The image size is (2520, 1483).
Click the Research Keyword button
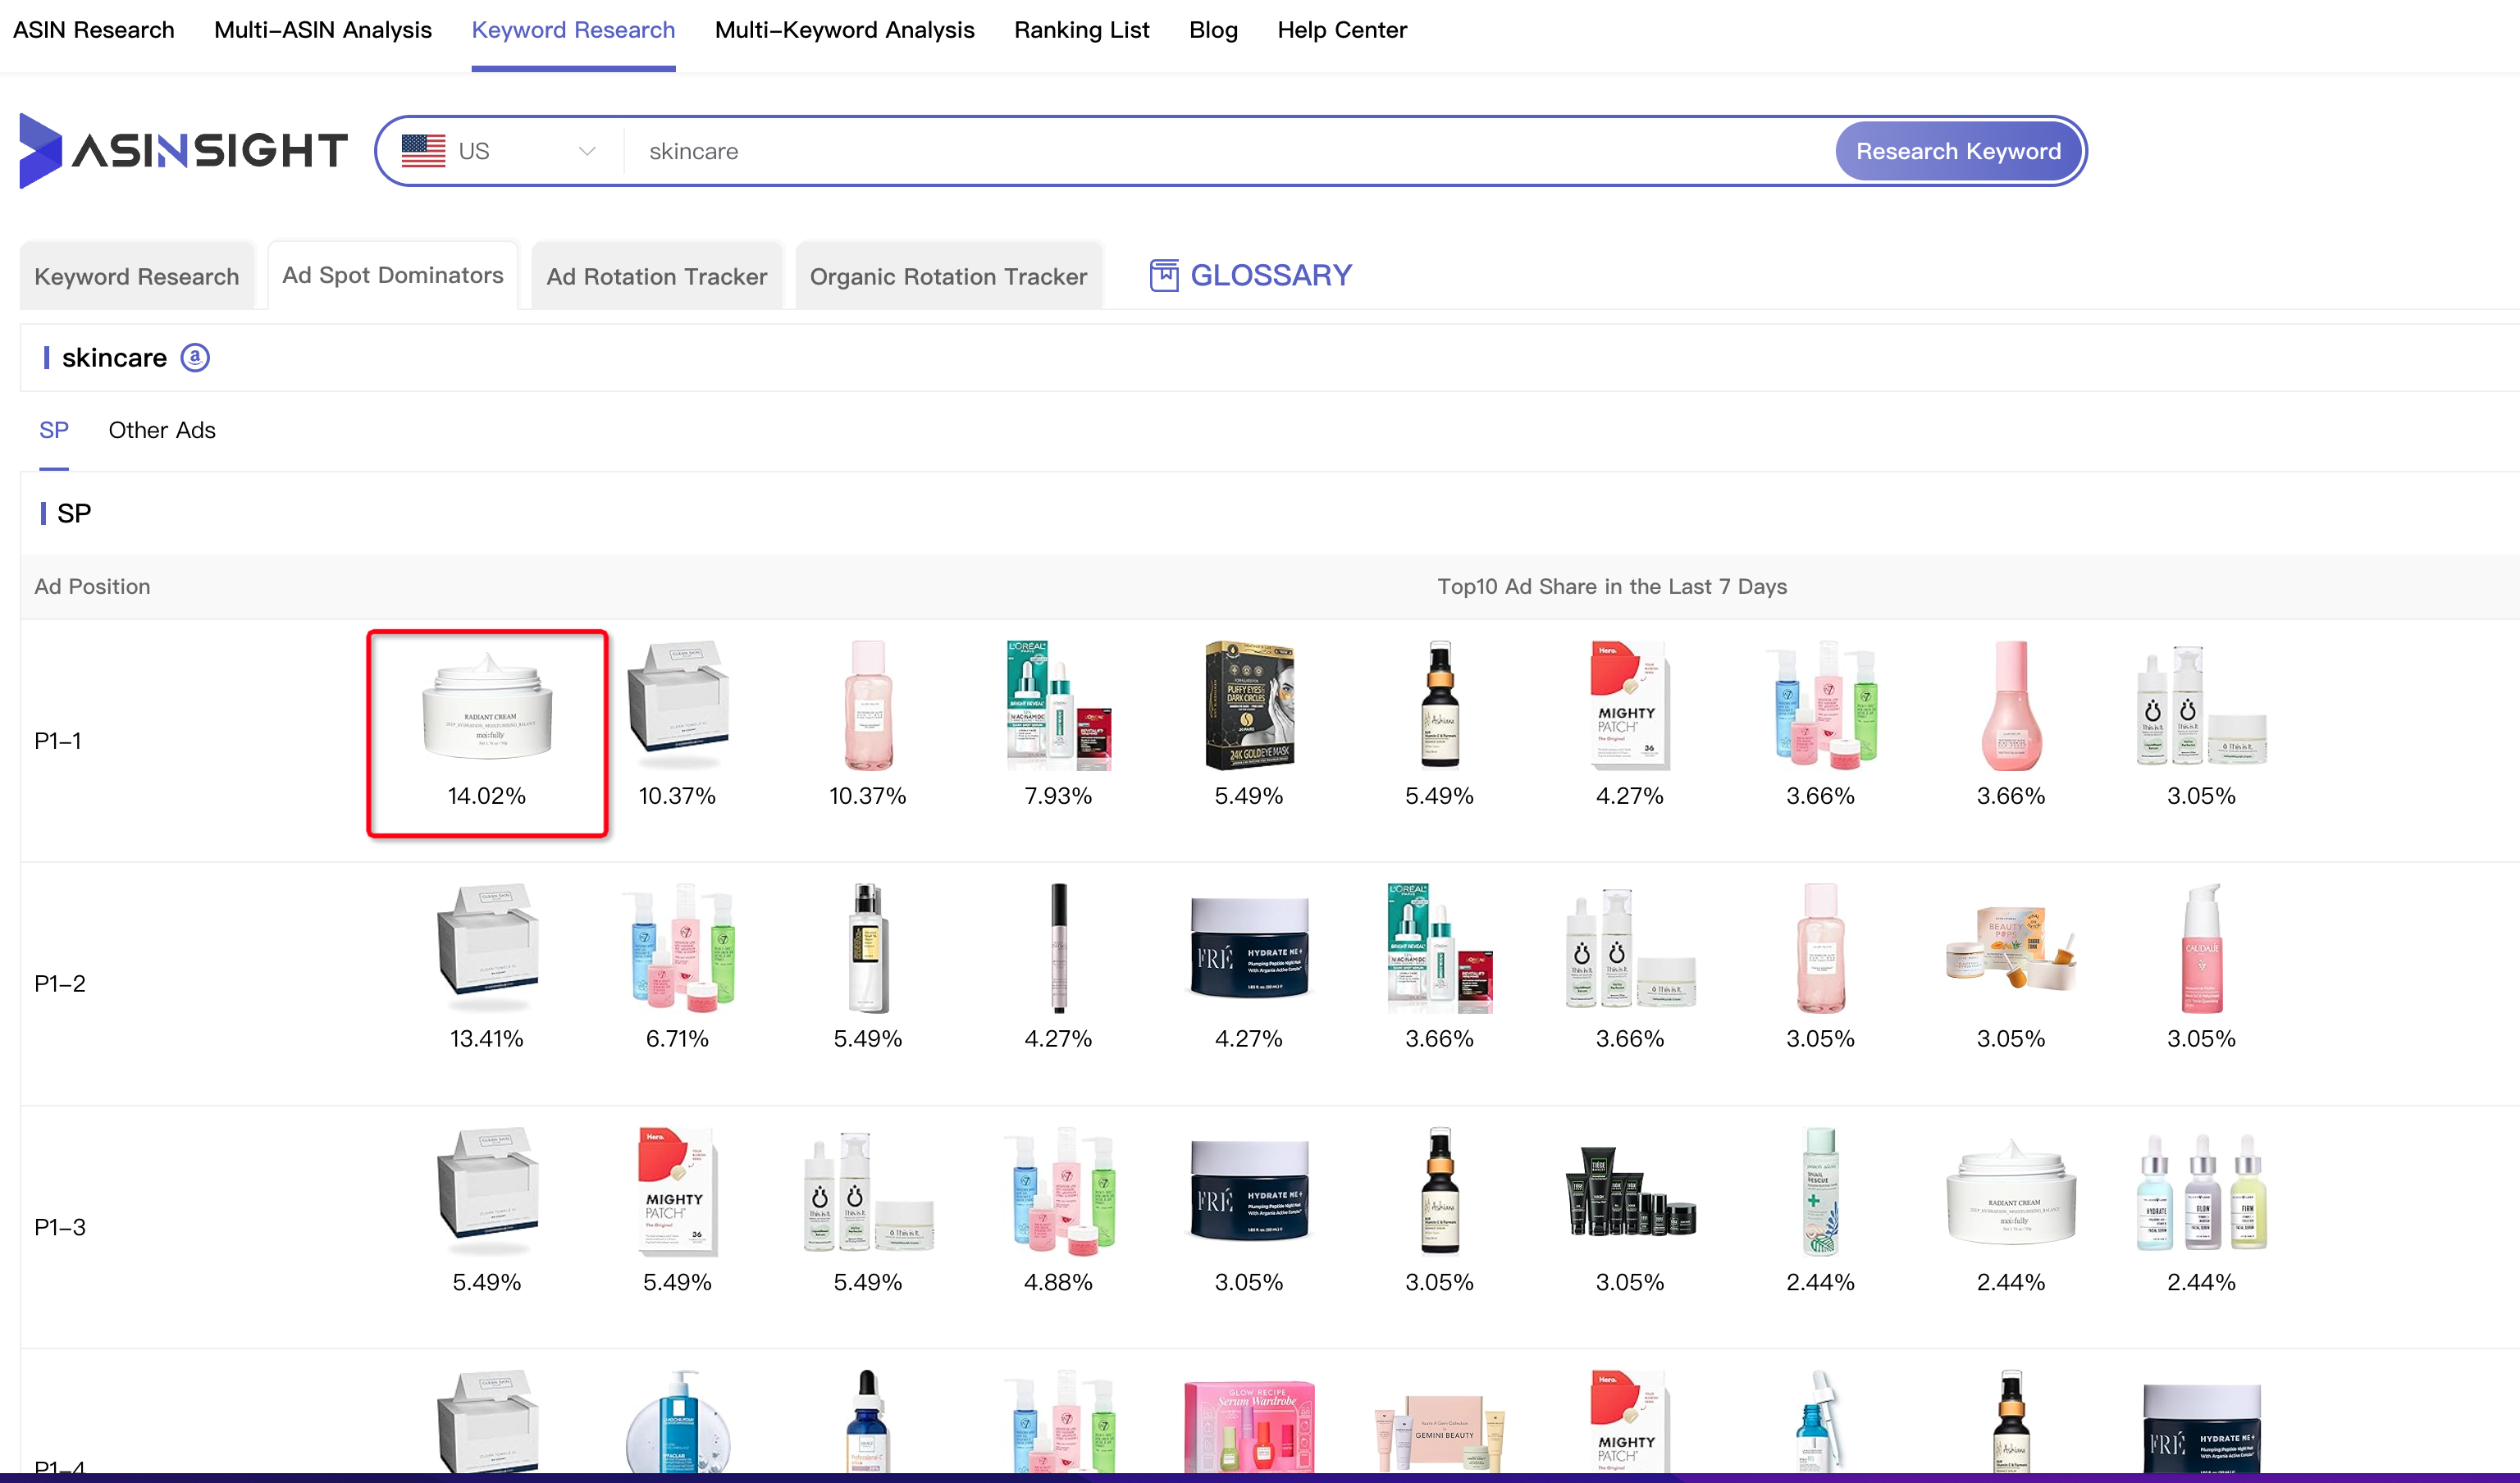click(1957, 151)
